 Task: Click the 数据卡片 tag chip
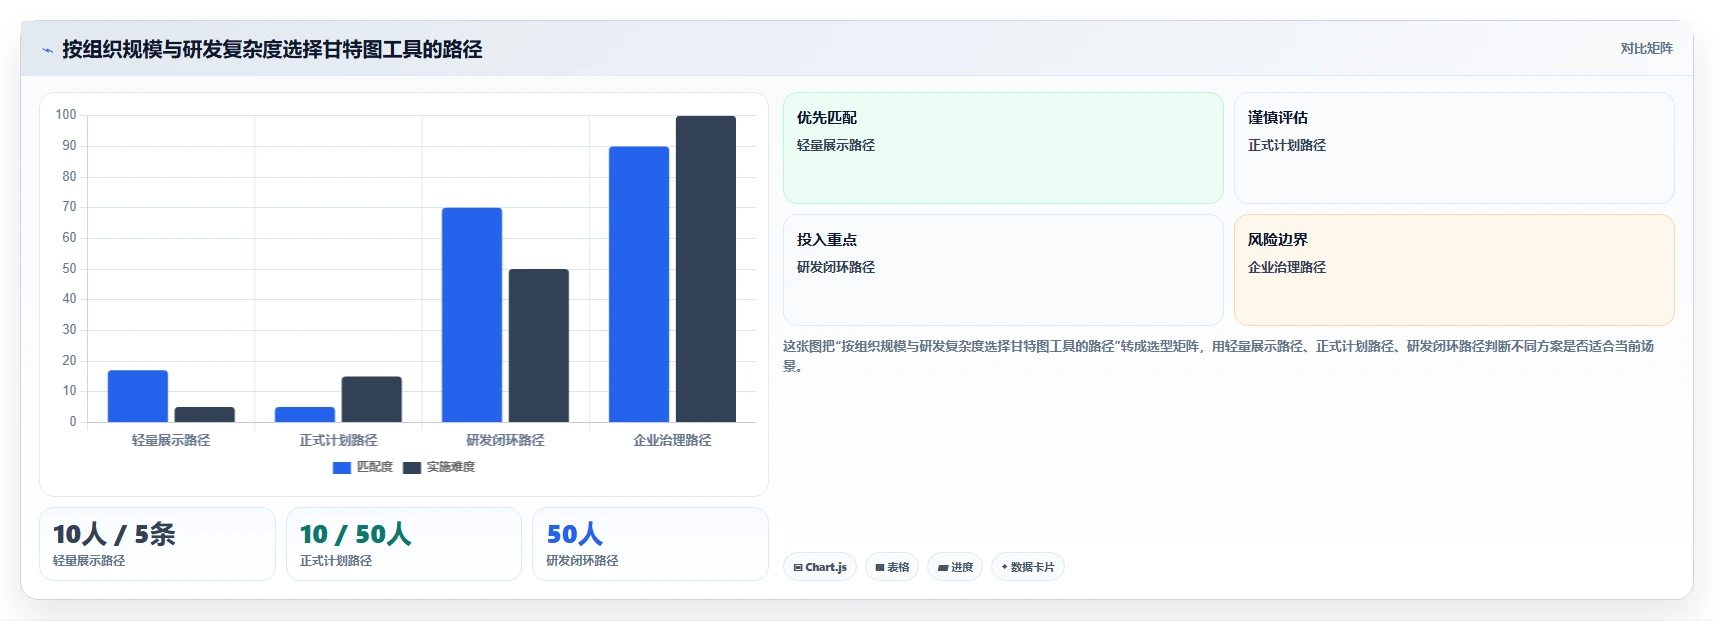click(x=1028, y=567)
